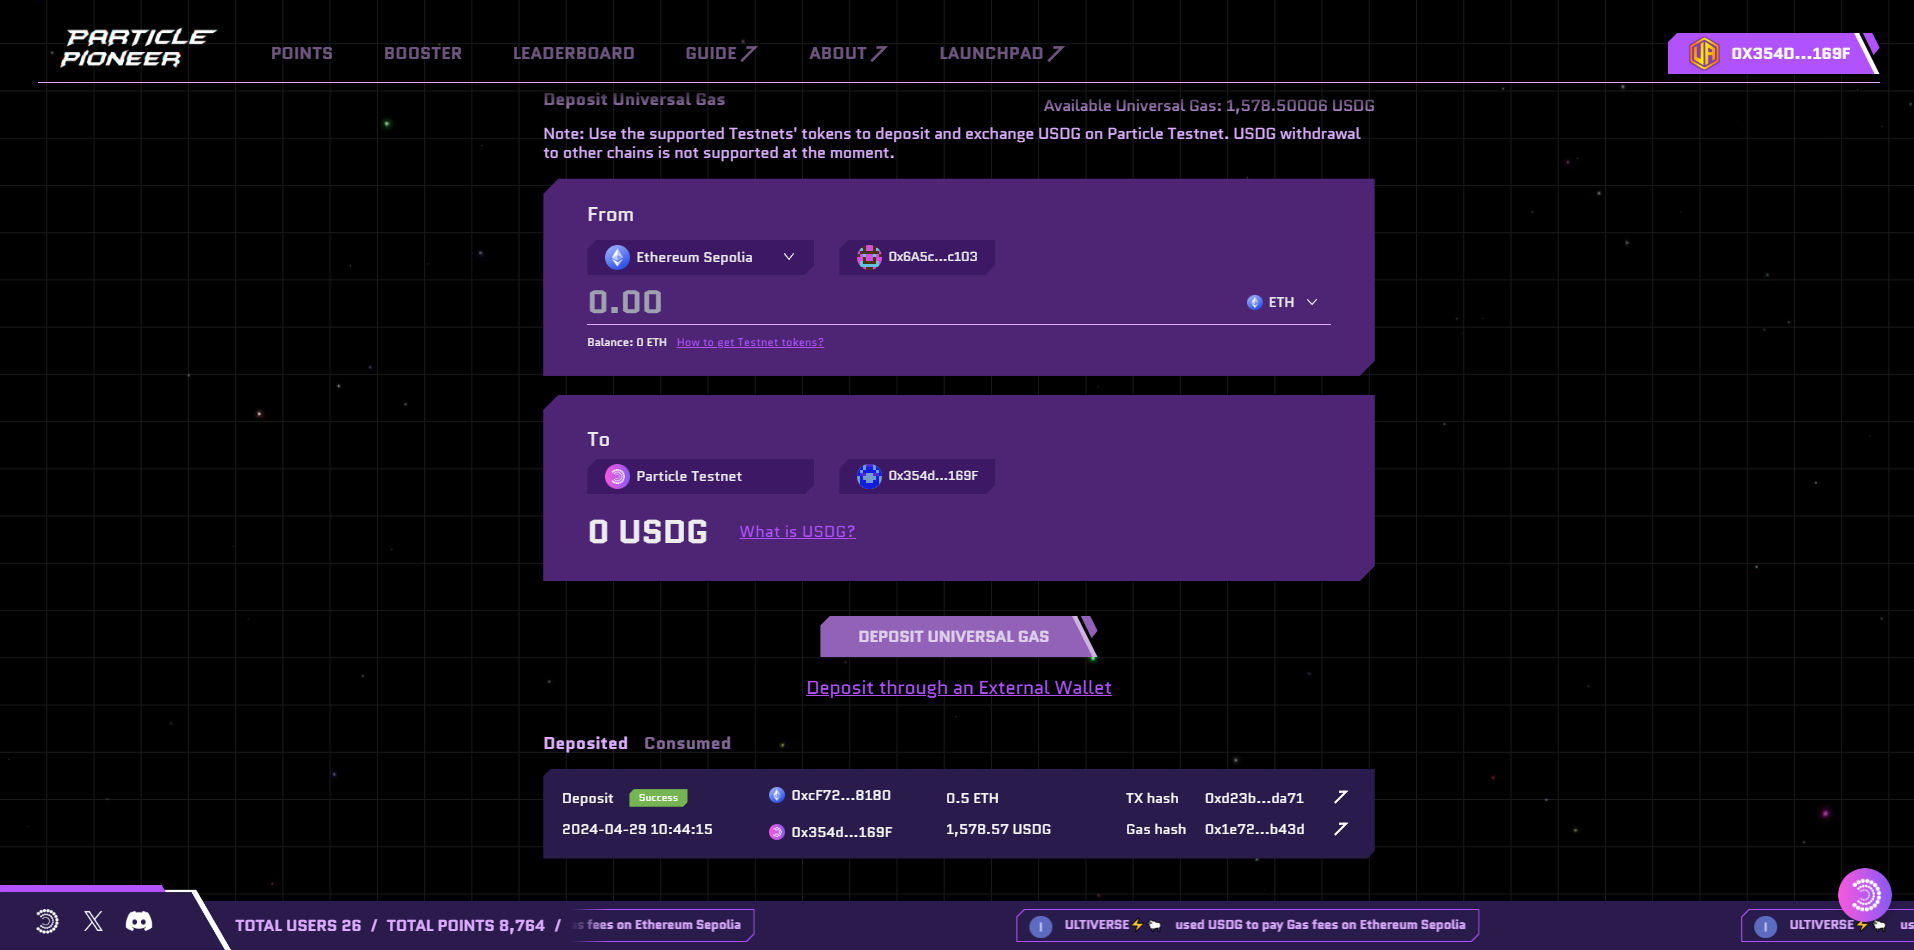Viewport: 1914px width, 950px height.
Task: Click the info icon in Ultiverse ticker
Action: tap(1040, 925)
